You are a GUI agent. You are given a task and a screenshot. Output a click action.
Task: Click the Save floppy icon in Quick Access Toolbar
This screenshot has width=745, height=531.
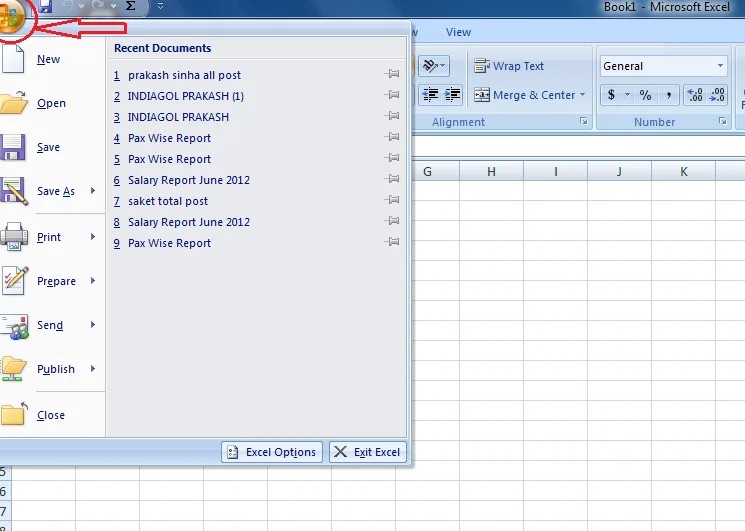45,6
